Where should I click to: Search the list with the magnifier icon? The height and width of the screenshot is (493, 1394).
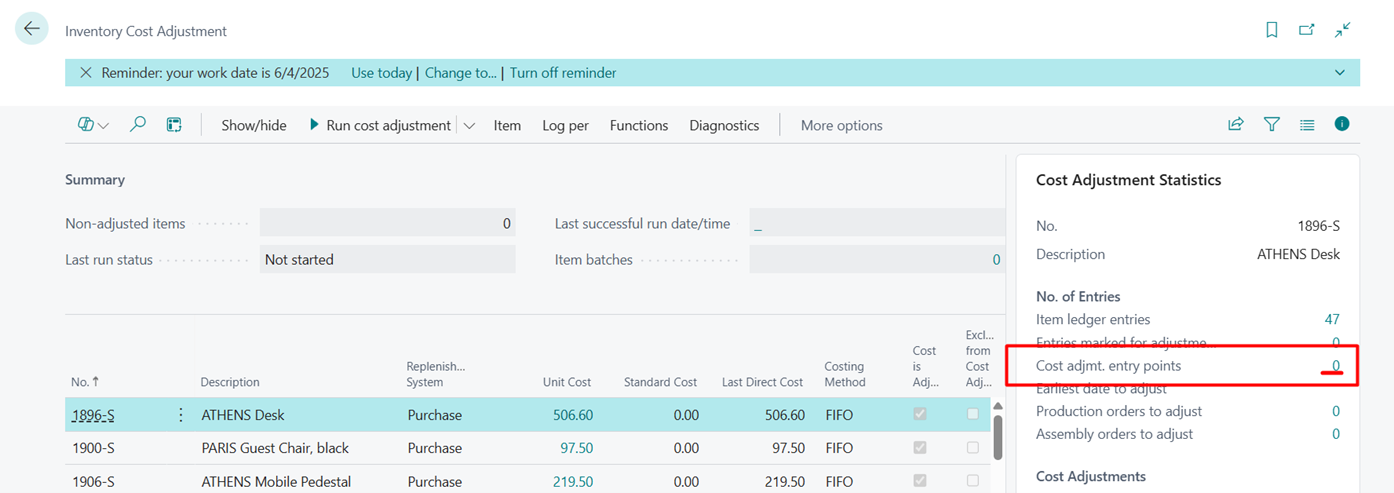(x=138, y=124)
